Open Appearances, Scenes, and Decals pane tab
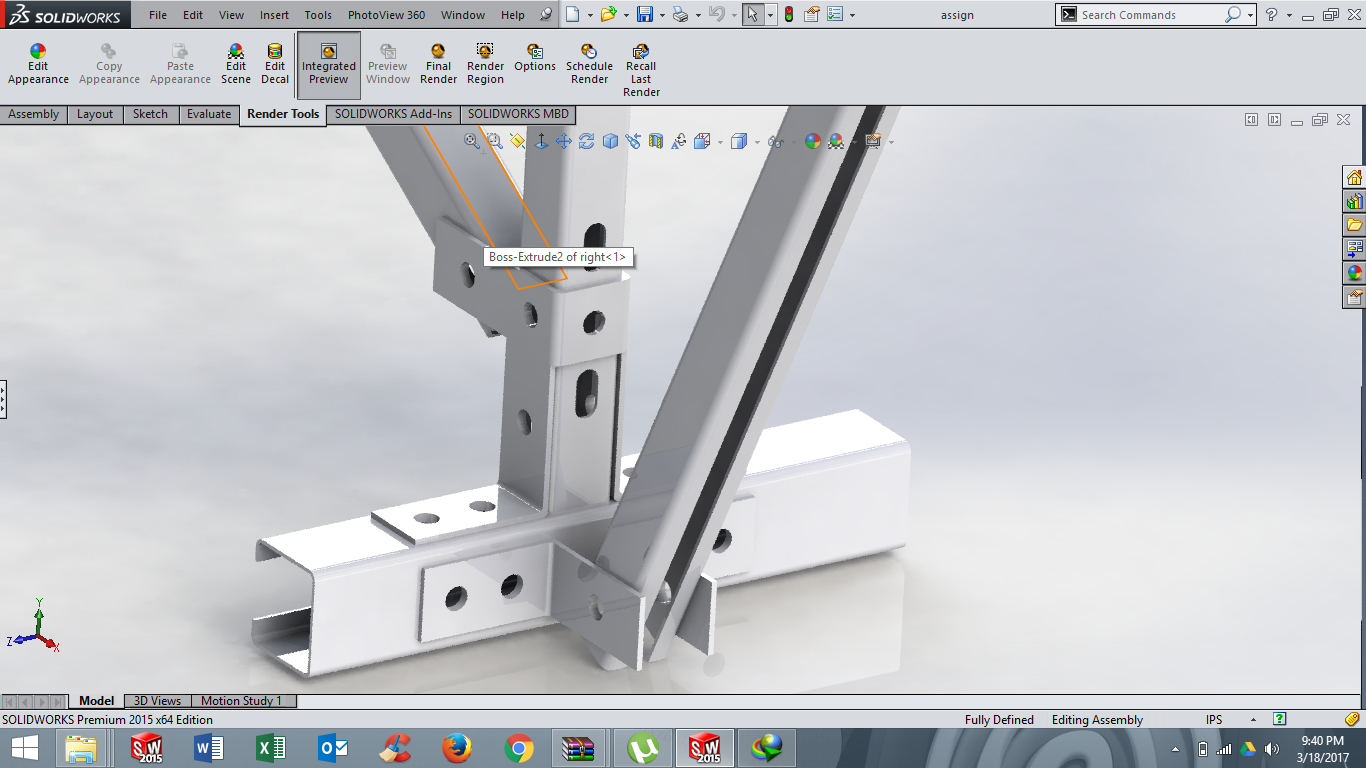 pos(1354,272)
